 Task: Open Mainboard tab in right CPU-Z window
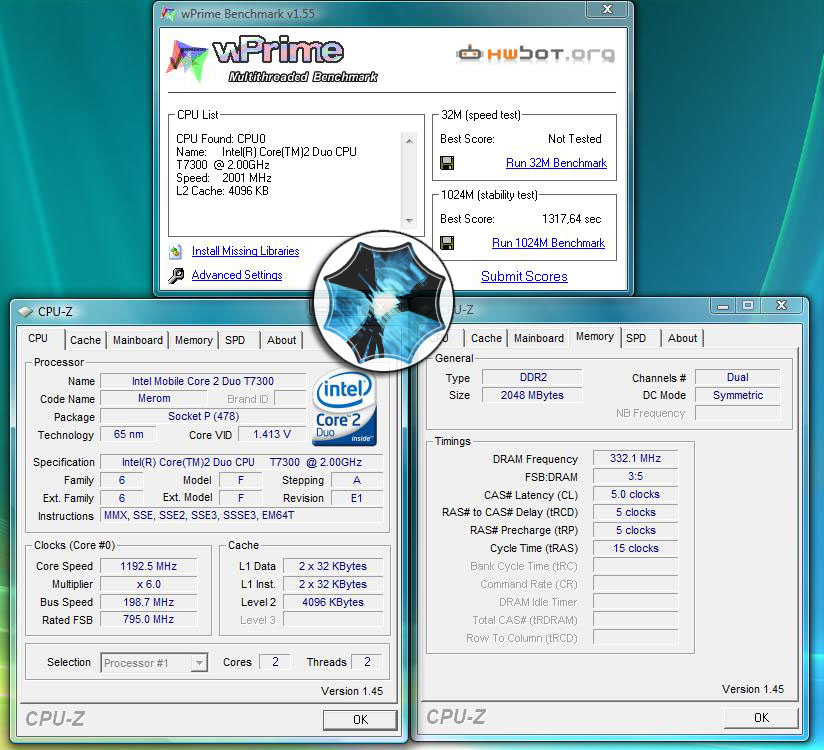pyautogui.click(x=539, y=338)
